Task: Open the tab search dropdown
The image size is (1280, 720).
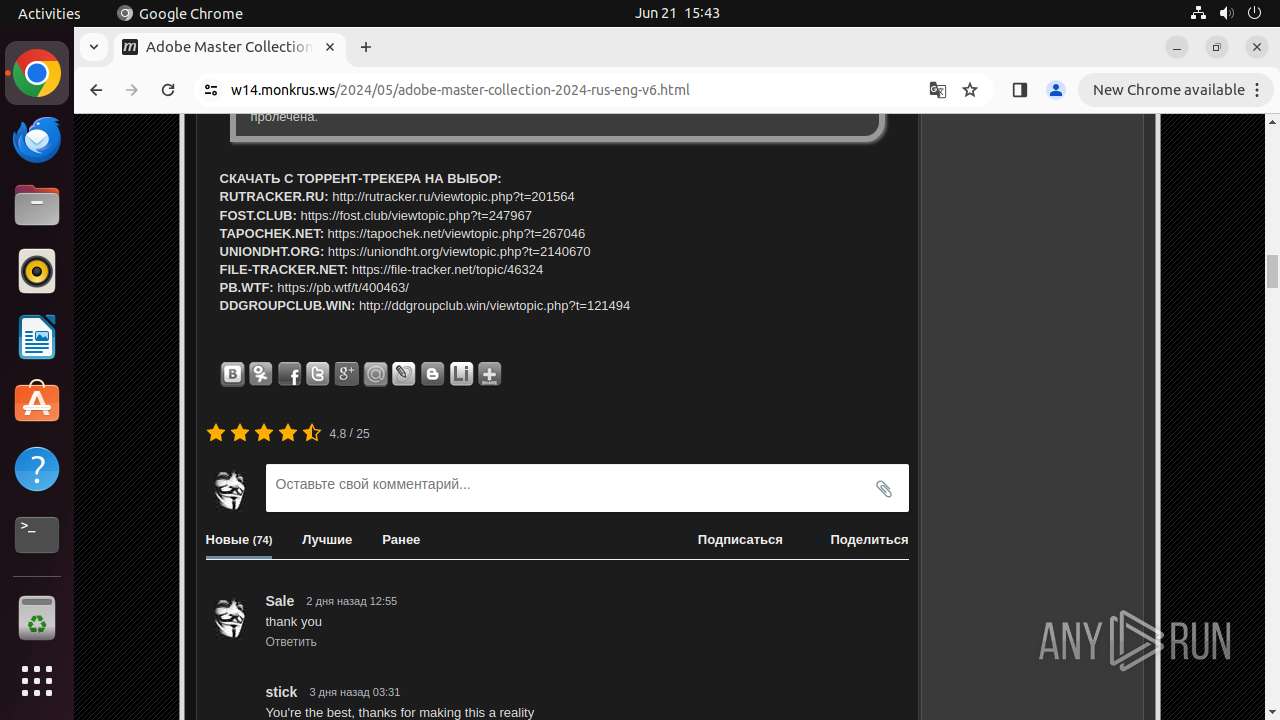Action: click(x=94, y=47)
